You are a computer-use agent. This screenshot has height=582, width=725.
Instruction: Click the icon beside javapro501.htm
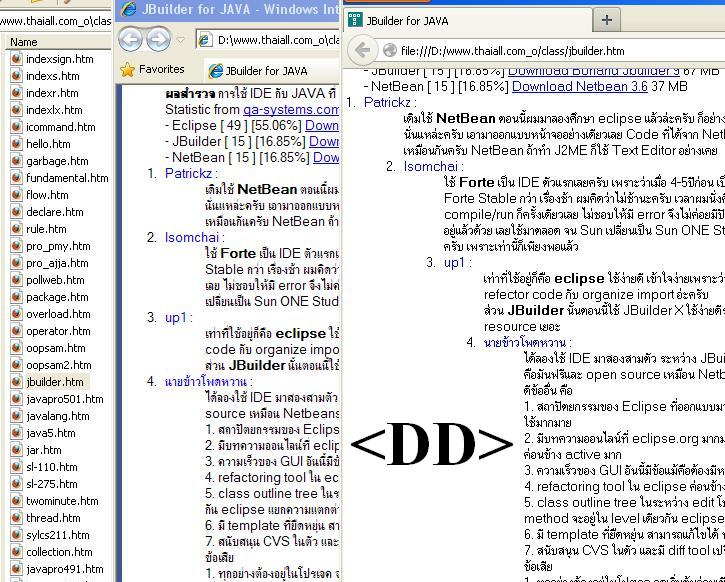tap(16, 399)
